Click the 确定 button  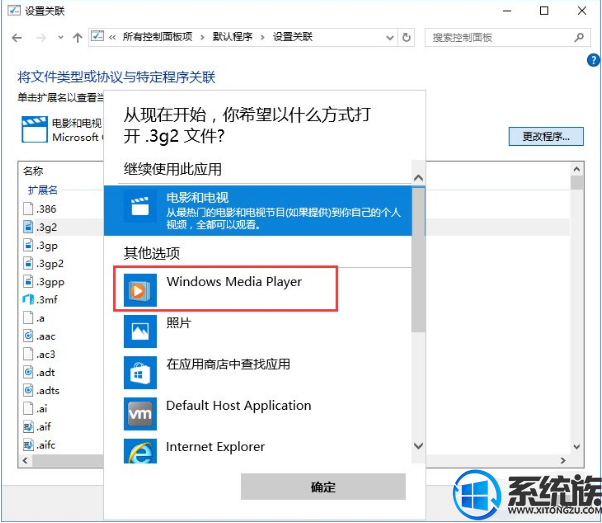[x=323, y=487]
